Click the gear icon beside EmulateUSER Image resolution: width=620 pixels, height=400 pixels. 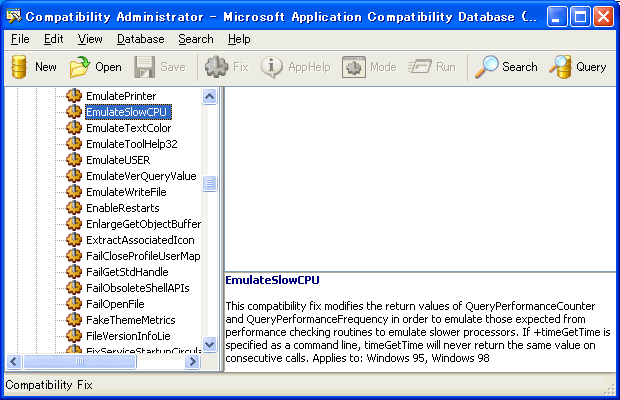coord(74,160)
